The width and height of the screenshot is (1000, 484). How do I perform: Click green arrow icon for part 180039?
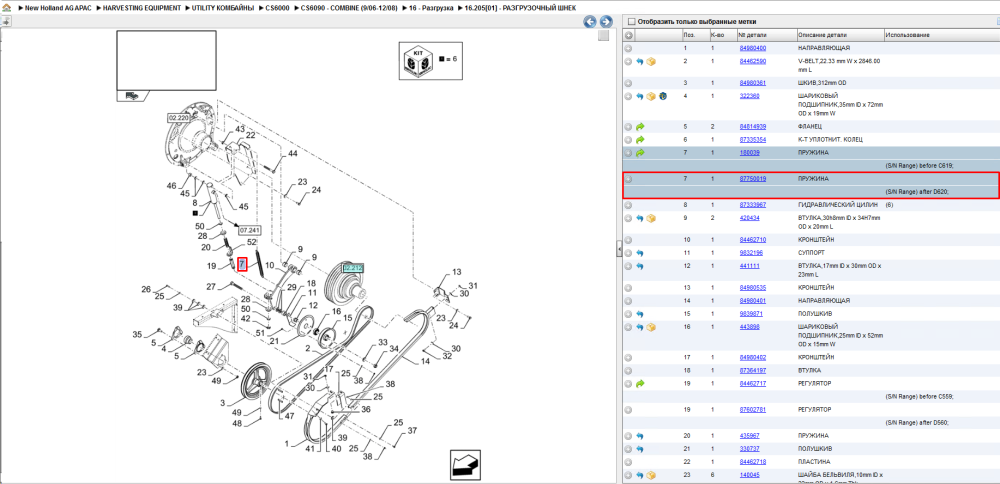[x=640, y=153]
